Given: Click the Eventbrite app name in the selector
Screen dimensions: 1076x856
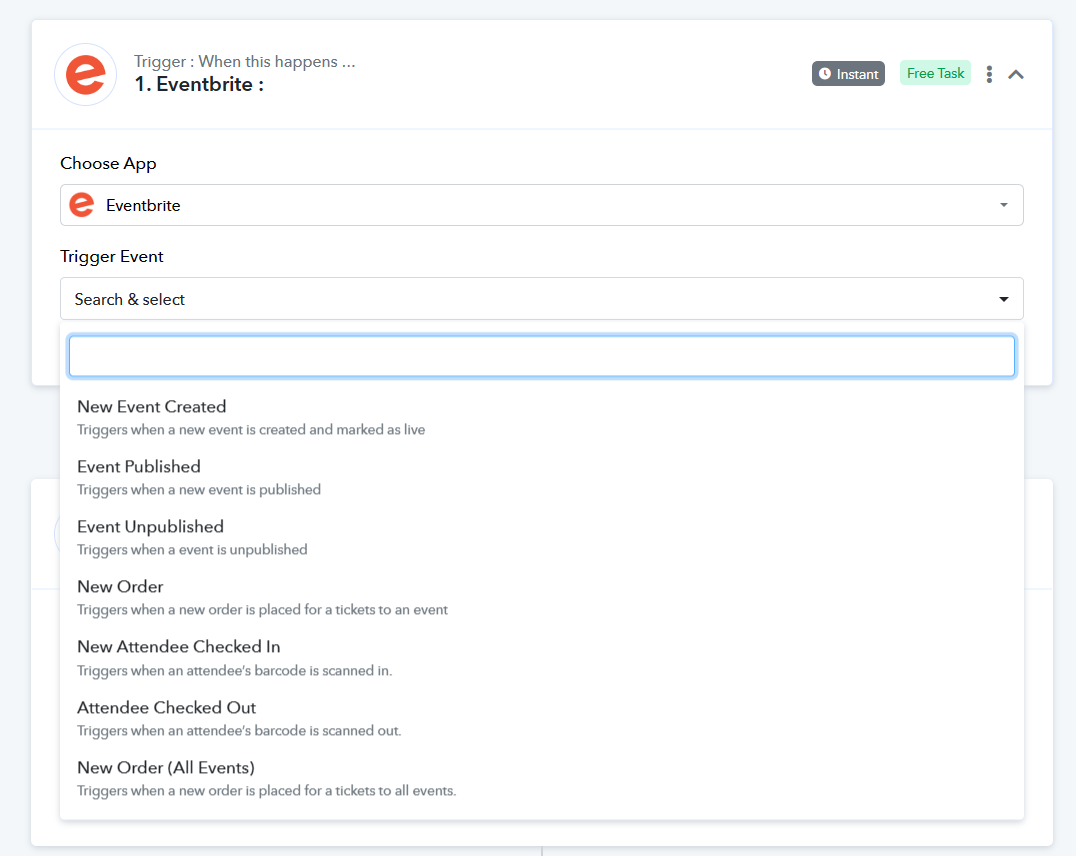Looking at the screenshot, I should [143, 205].
